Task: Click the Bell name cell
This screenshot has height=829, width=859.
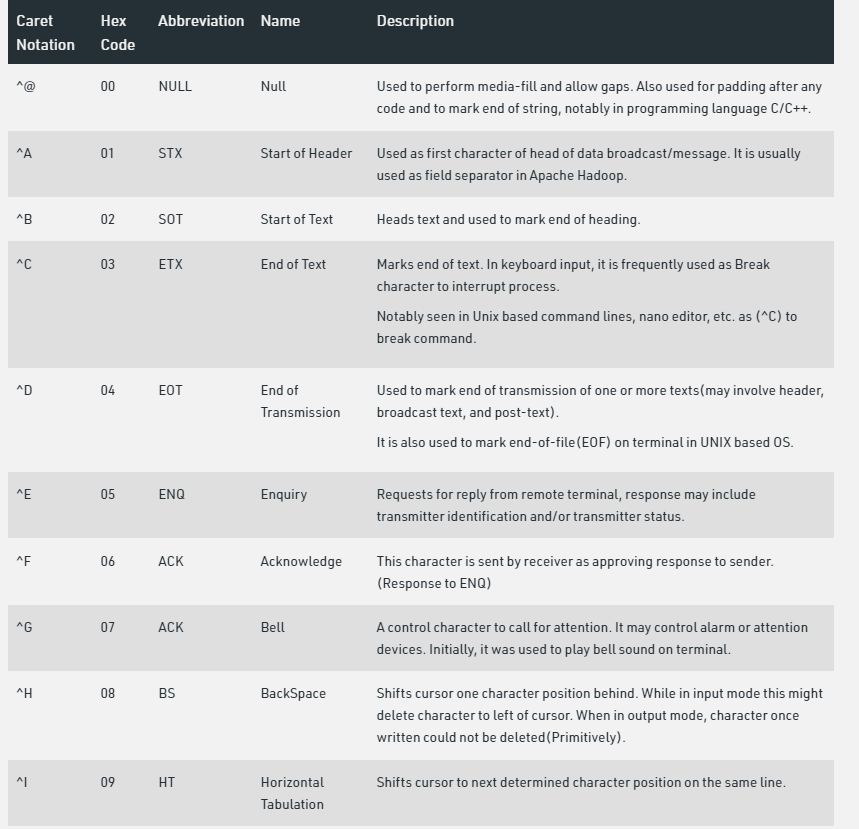Action: (272, 628)
